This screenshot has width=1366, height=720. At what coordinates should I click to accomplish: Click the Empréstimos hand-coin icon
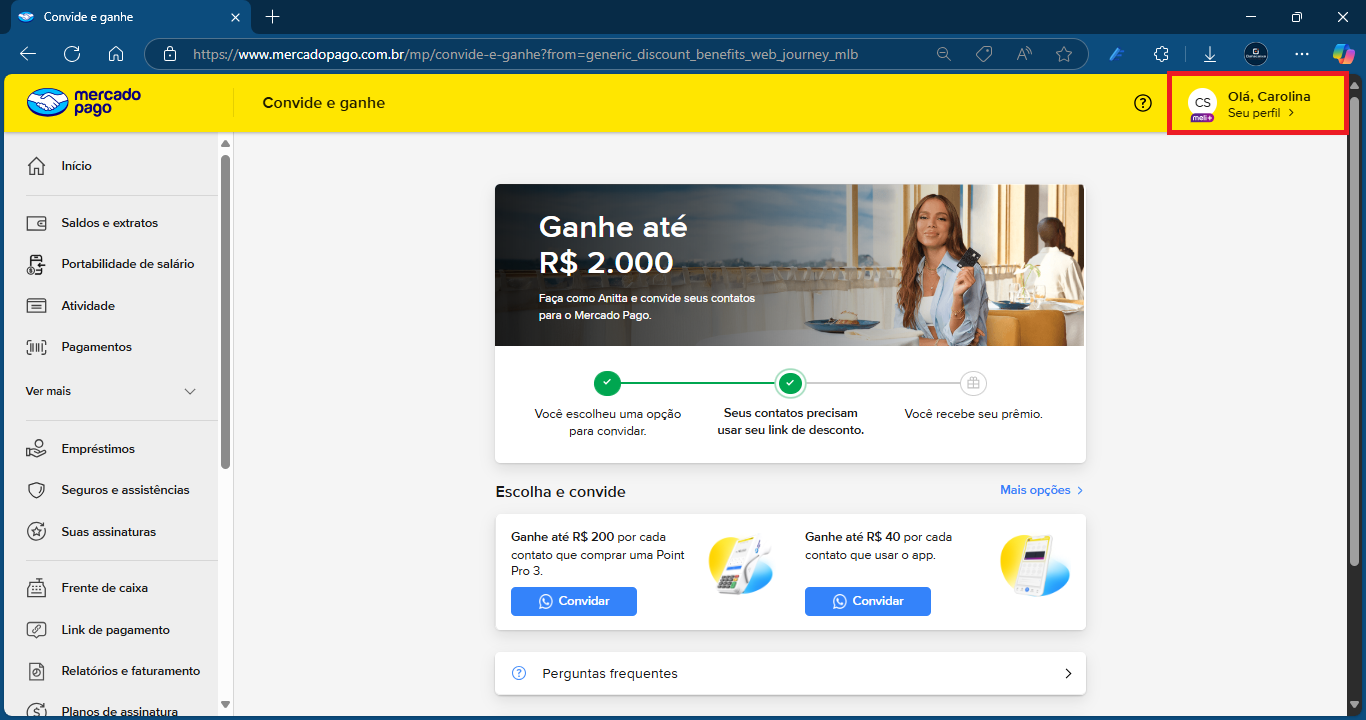coord(37,449)
